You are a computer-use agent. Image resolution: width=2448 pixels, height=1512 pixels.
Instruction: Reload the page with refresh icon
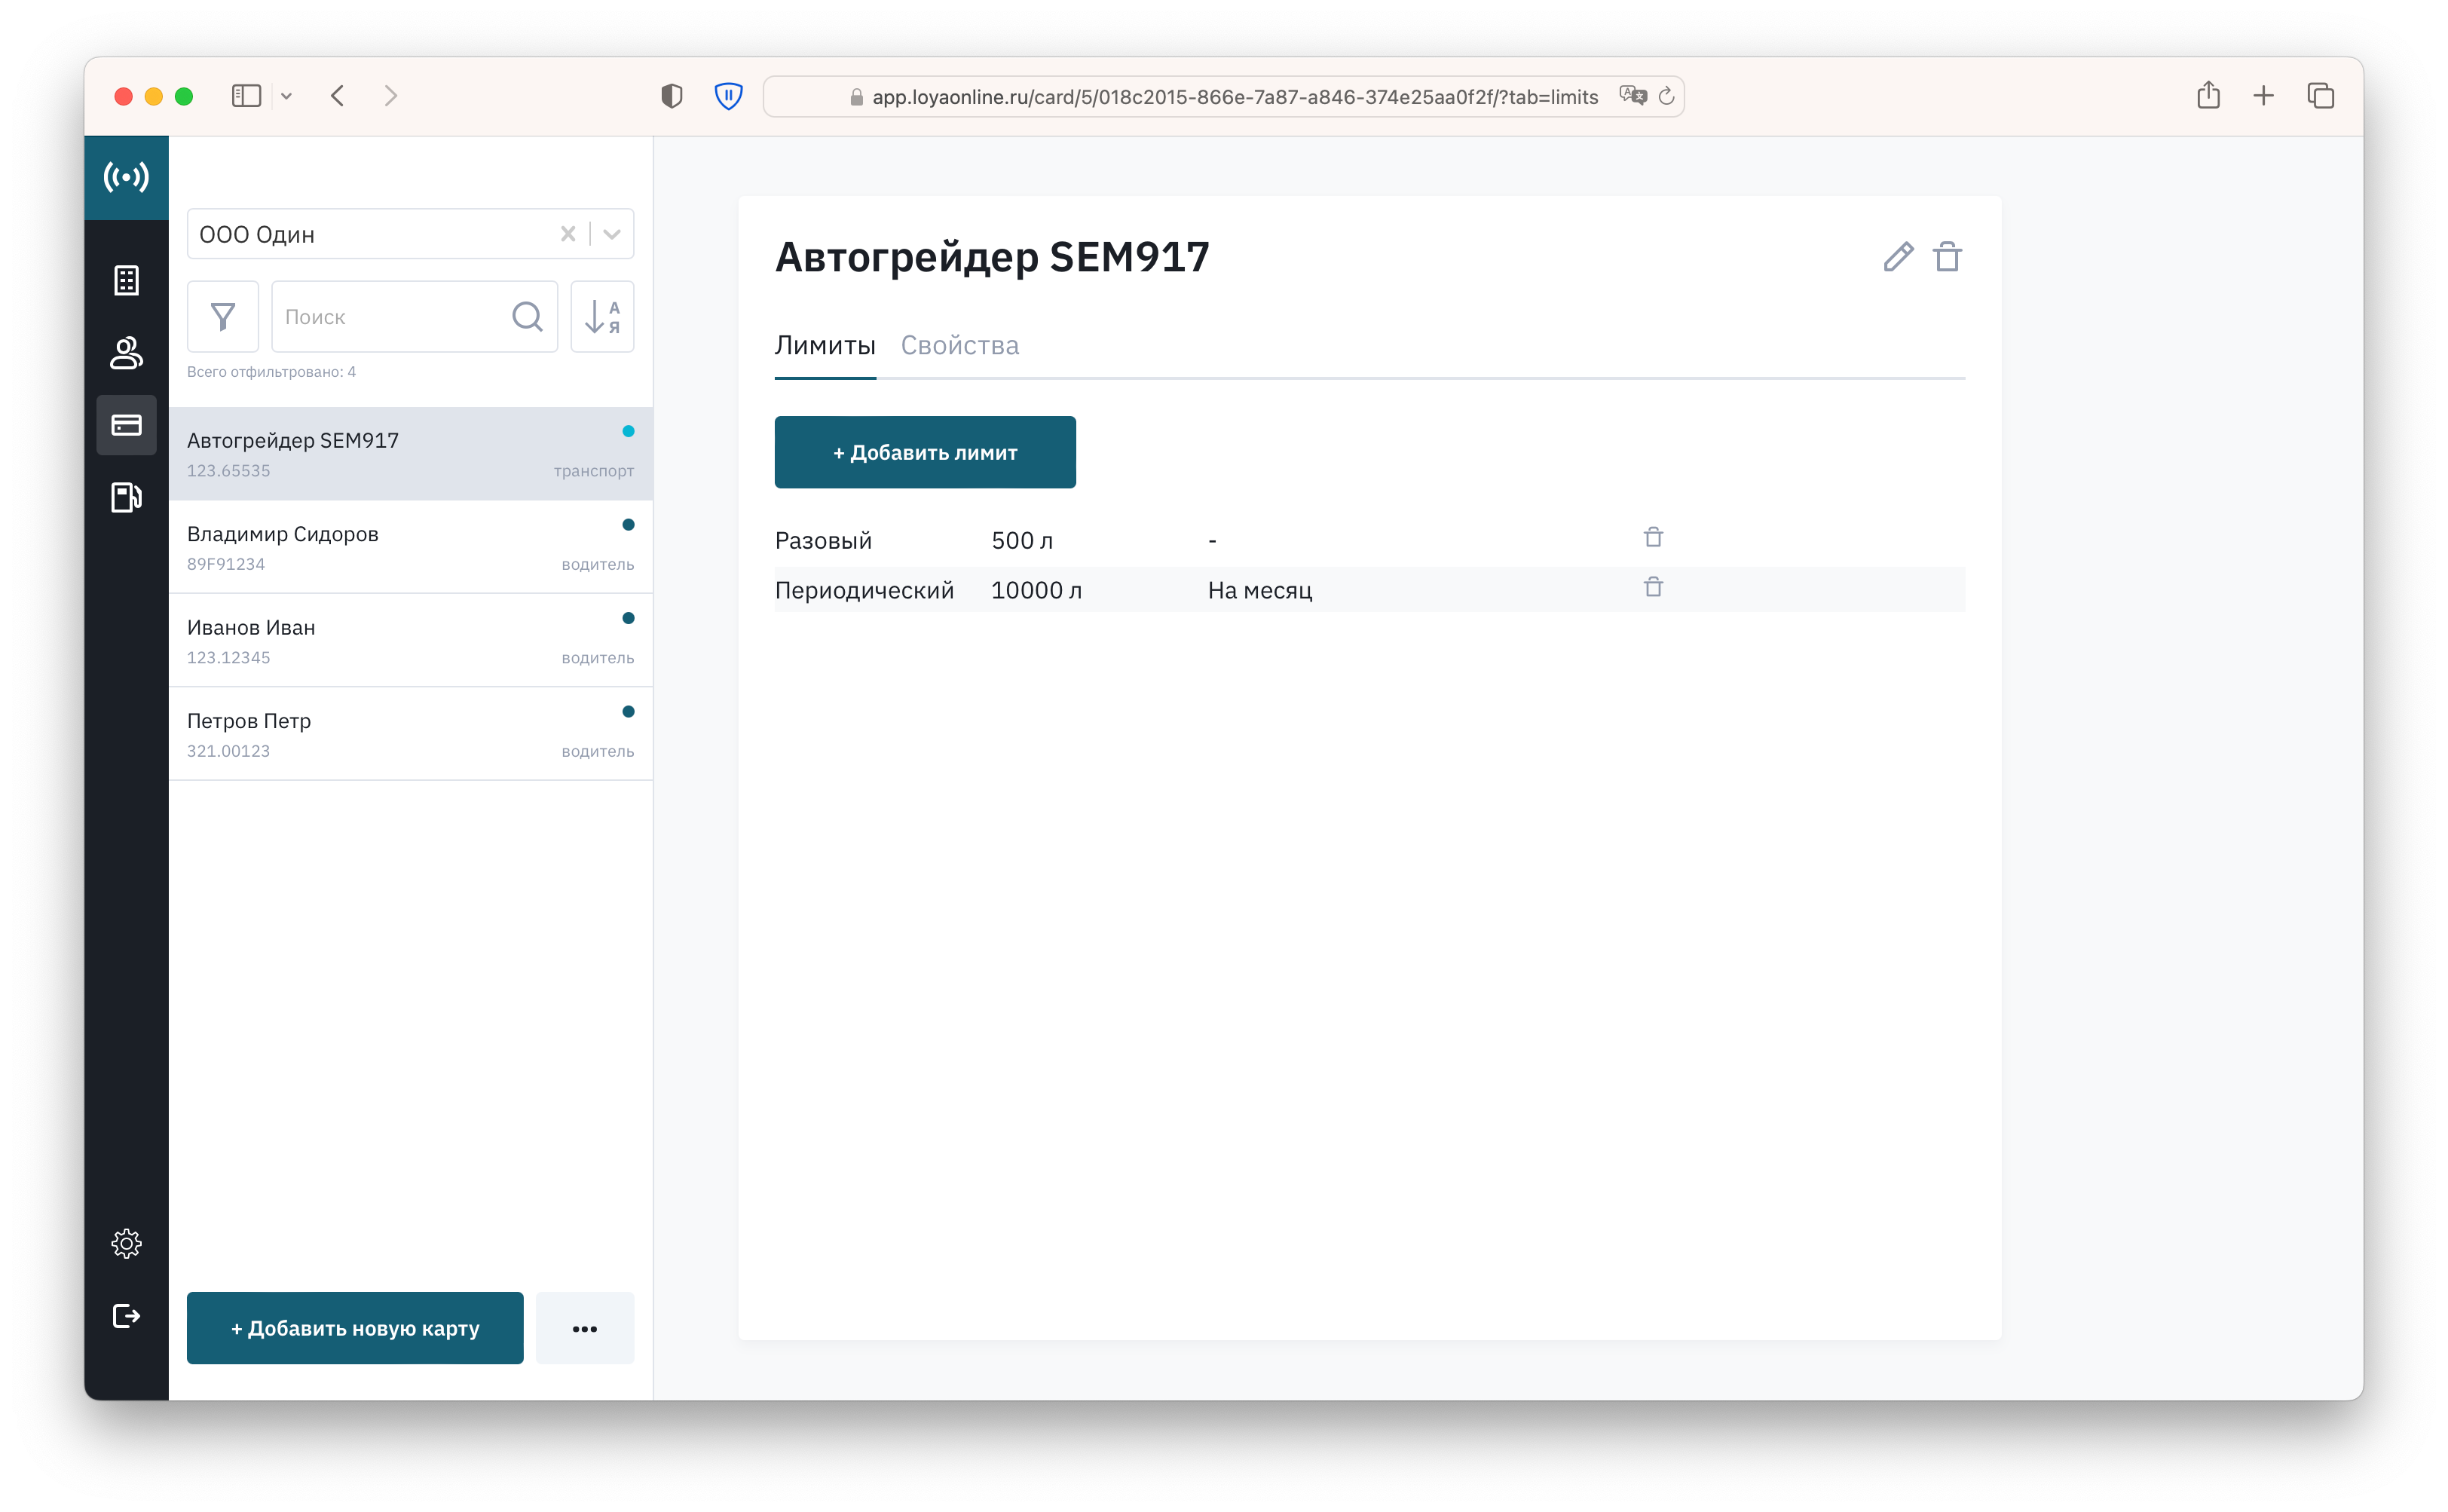1666,96
